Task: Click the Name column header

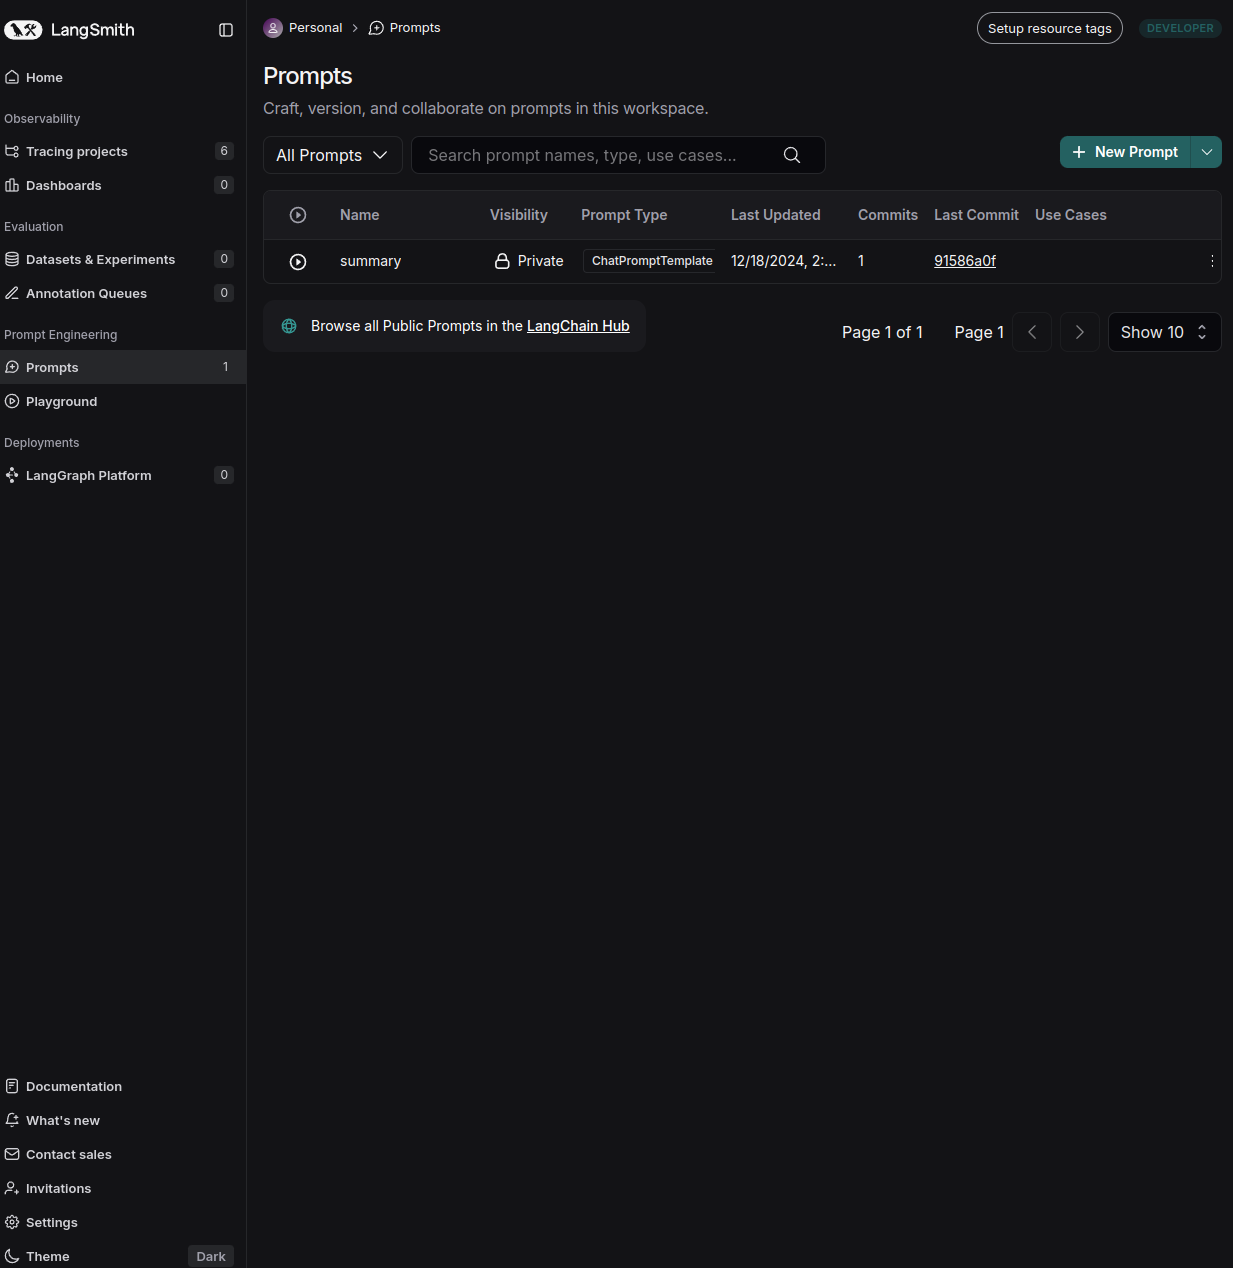Action: tap(360, 215)
